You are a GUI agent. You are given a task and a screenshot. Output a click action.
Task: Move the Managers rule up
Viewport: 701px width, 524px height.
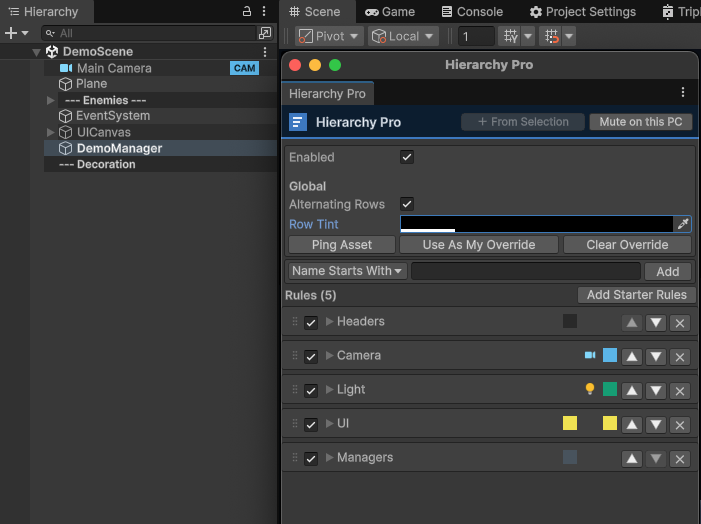[632, 458]
